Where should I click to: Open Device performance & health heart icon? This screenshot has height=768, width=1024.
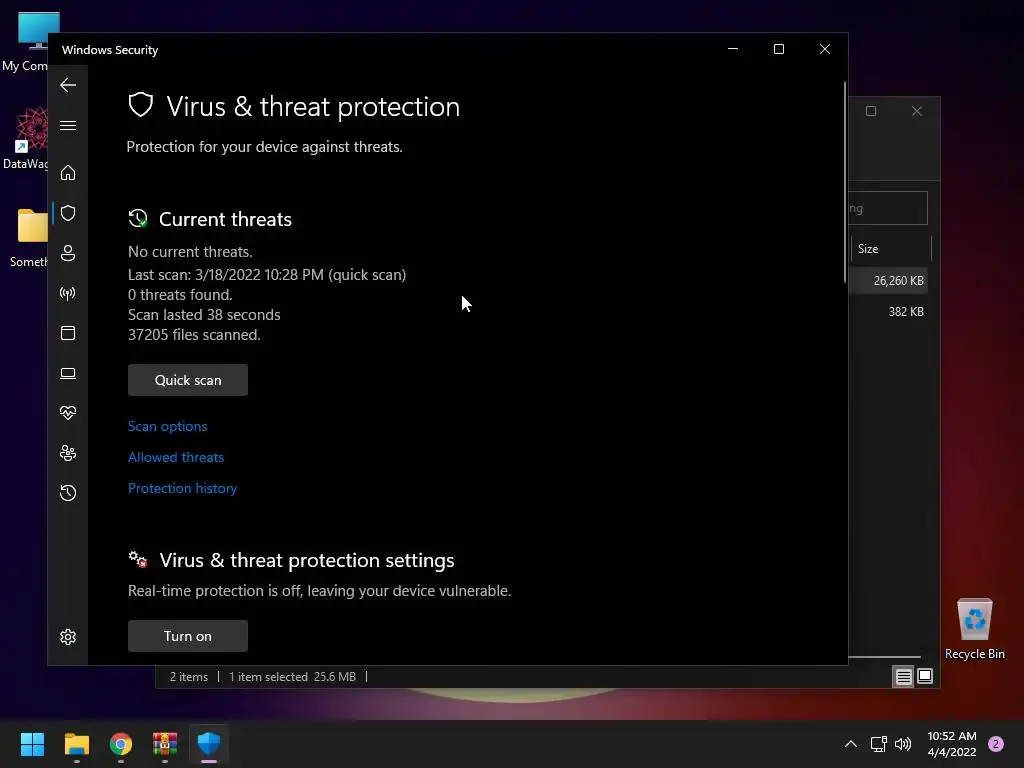pyautogui.click(x=68, y=413)
